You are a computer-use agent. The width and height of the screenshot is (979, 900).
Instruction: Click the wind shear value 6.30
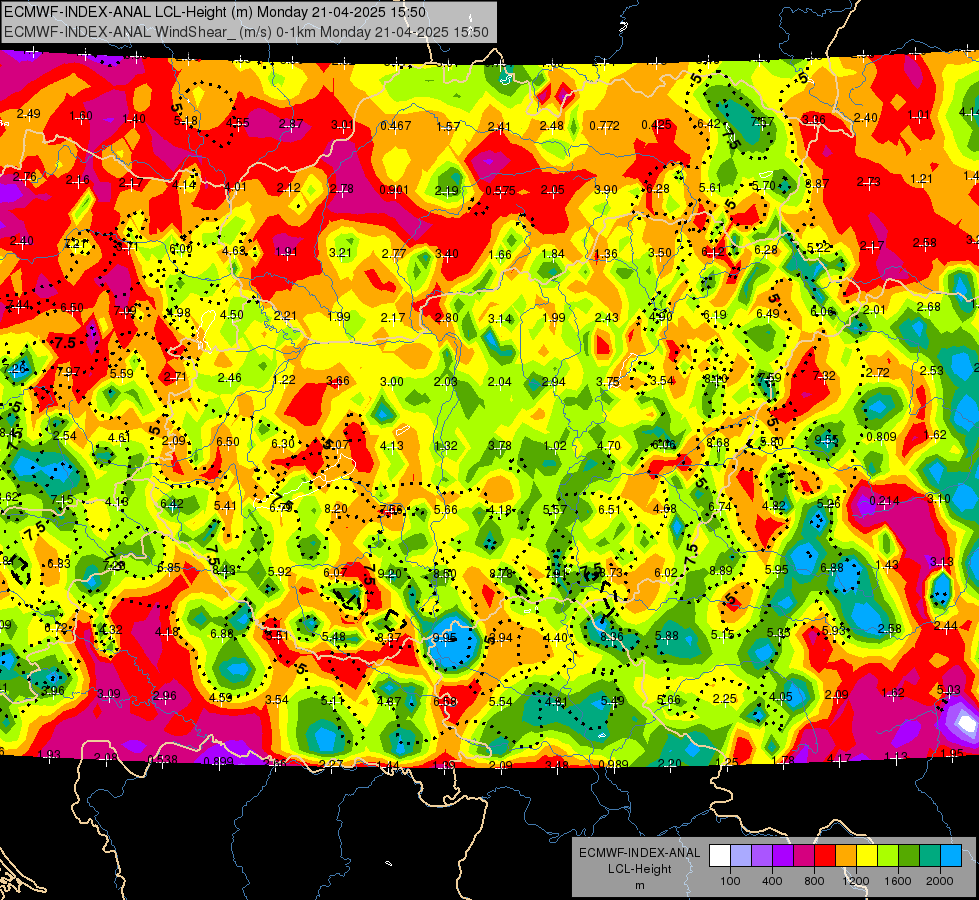pyautogui.click(x=283, y=443)
